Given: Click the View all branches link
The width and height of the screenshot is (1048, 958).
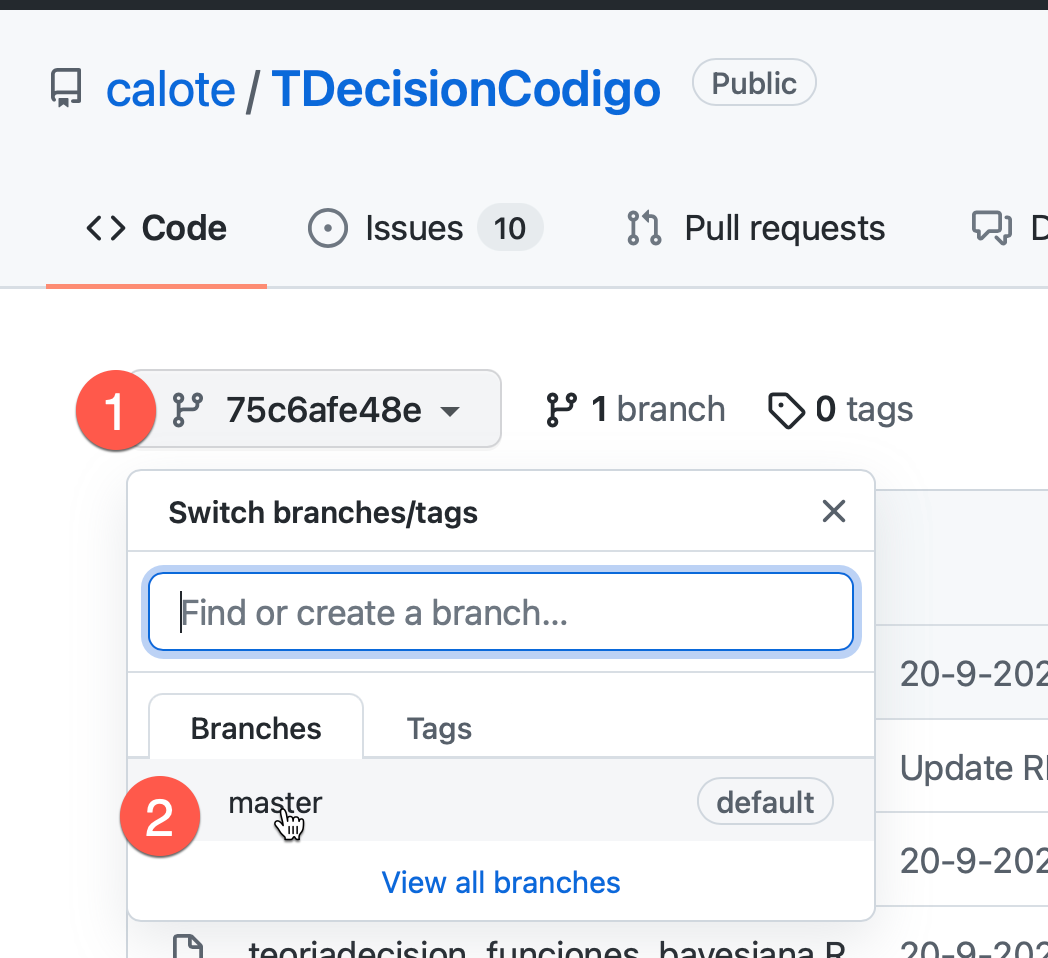Looking at the screenshot, I should point(501,882).
